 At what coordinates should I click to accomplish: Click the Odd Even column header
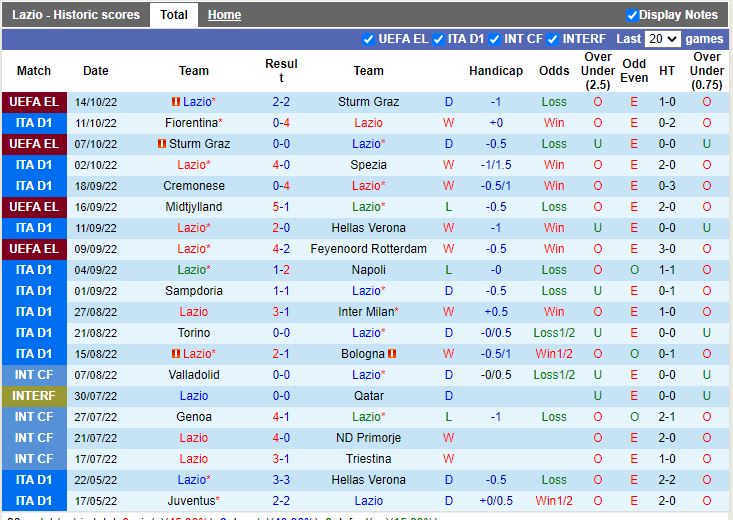click(634, 71)
